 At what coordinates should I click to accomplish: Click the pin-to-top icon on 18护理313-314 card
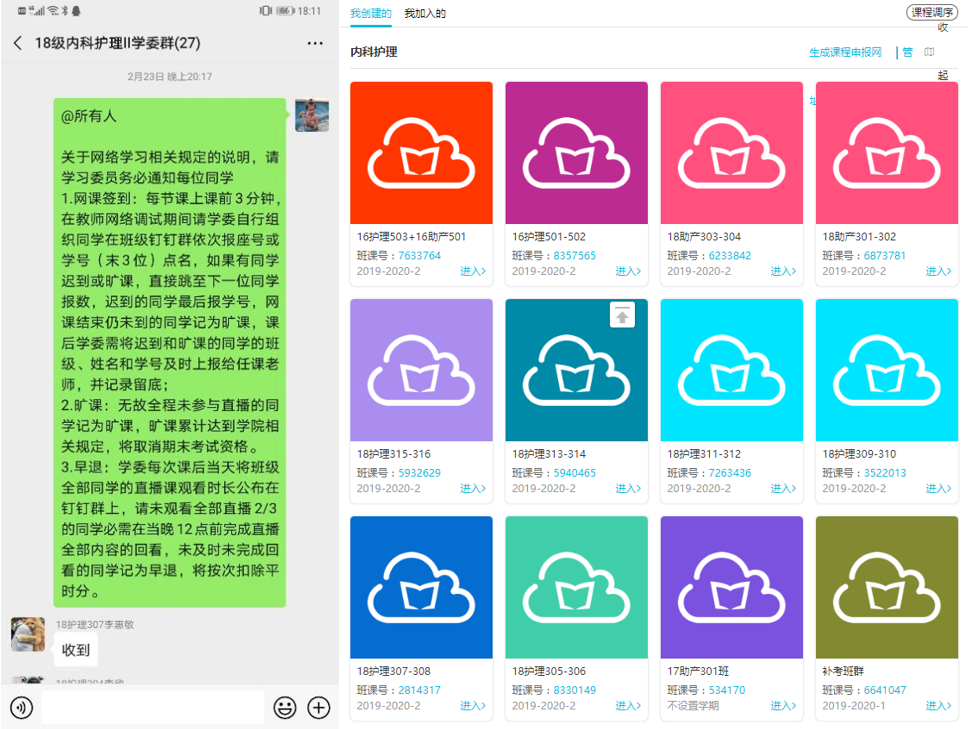tap(622, 315)
